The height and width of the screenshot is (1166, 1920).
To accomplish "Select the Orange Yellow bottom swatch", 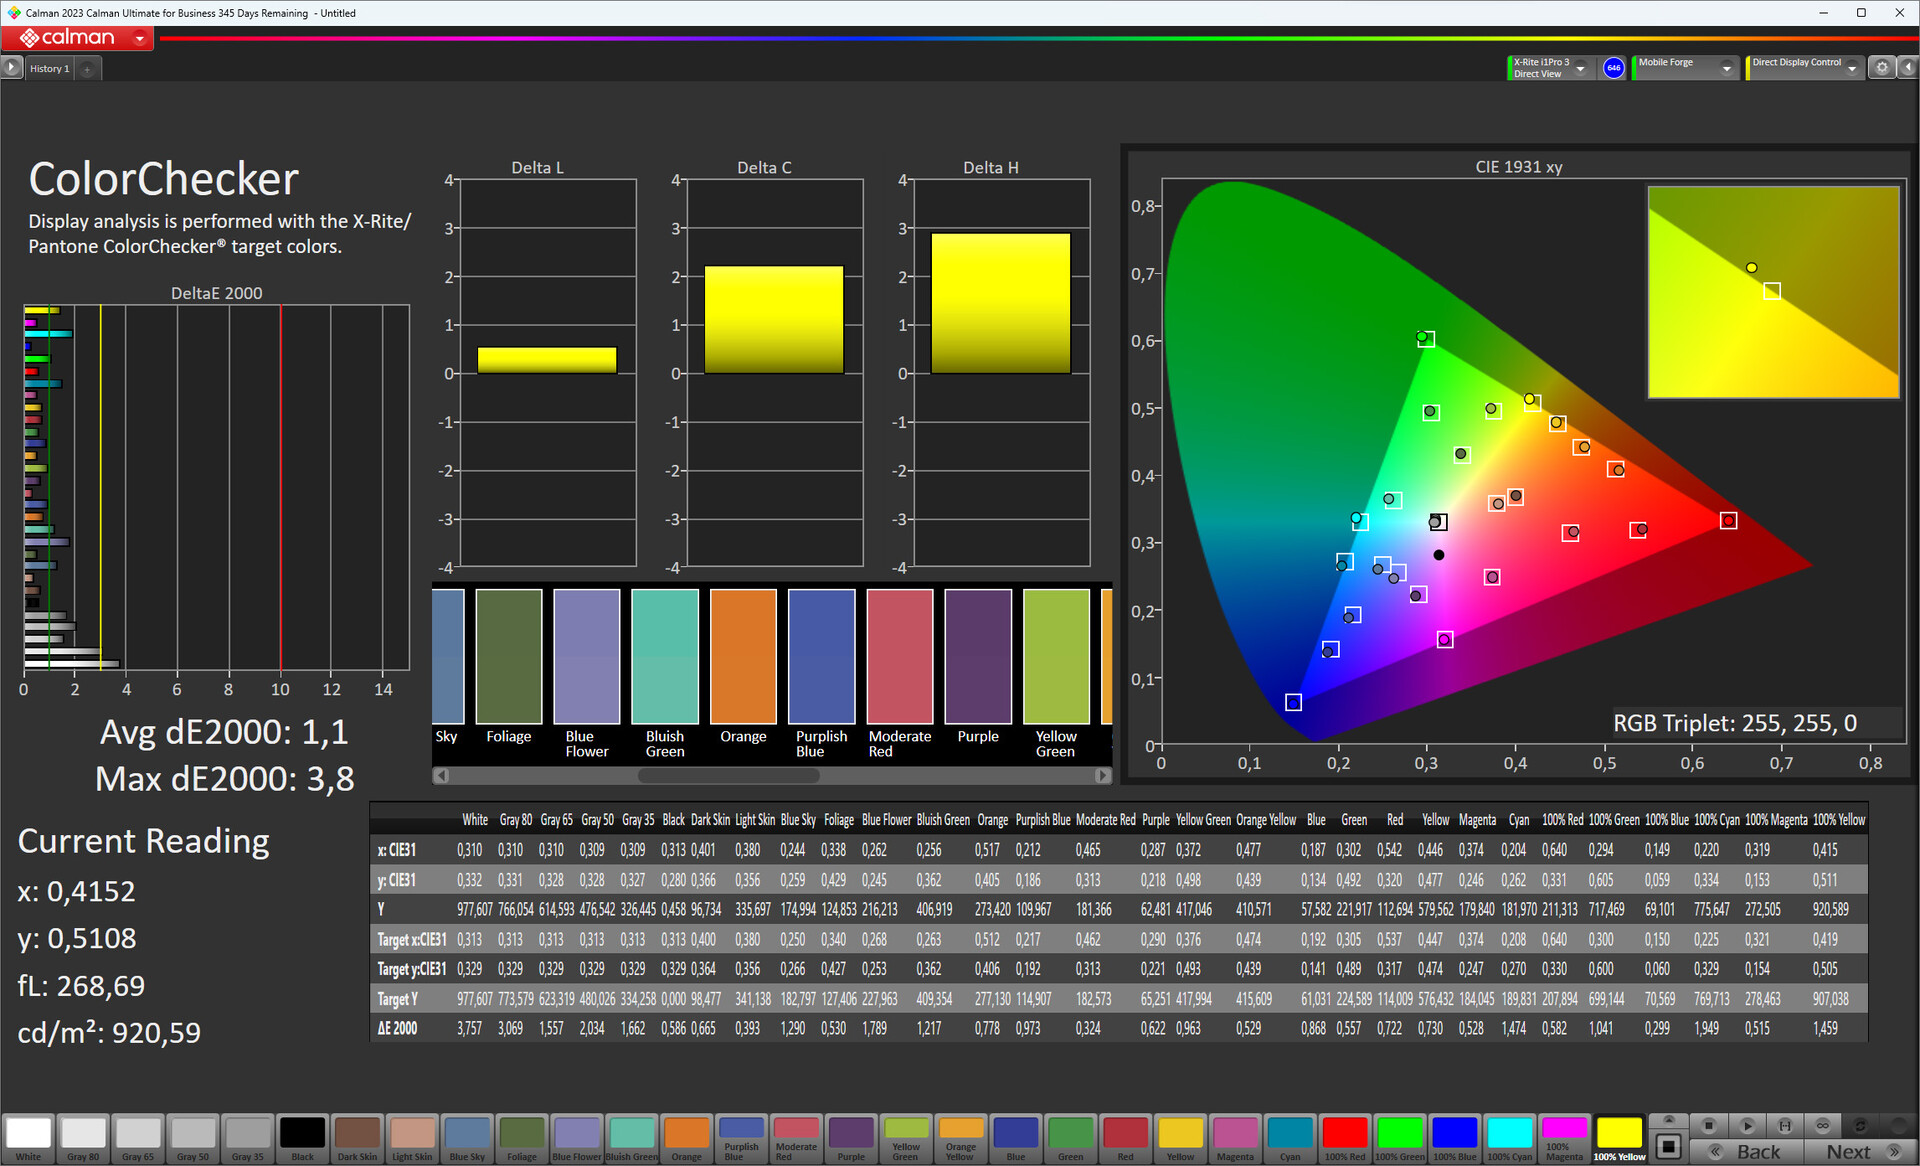I will [x=961, y=1139].
